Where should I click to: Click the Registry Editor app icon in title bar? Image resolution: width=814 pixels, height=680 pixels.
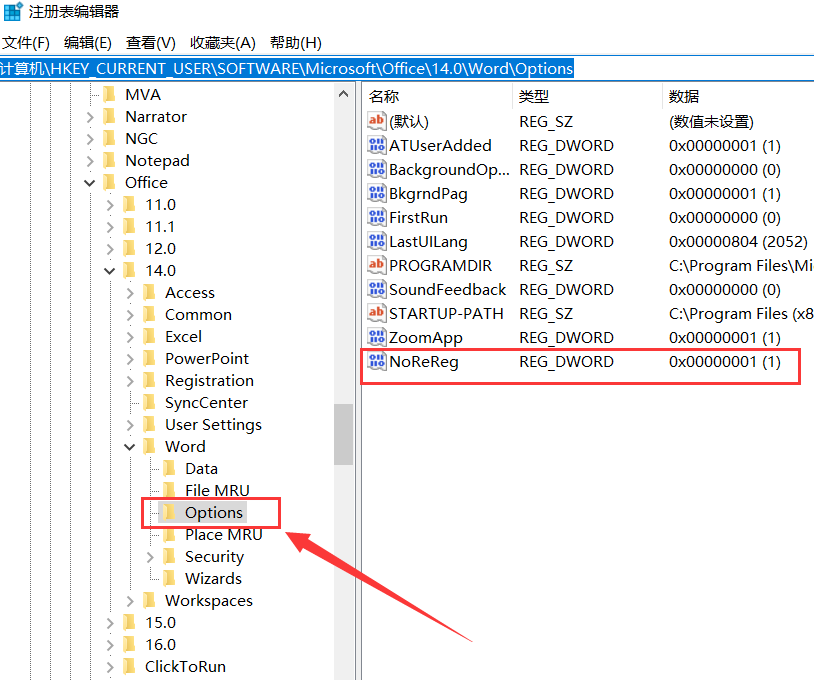[x=13, y=12]
